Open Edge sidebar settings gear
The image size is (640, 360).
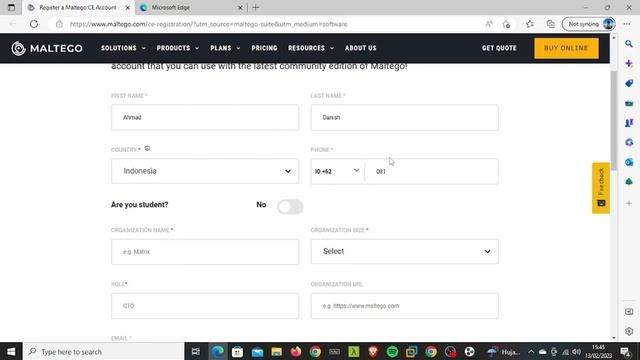coord(629,331)
